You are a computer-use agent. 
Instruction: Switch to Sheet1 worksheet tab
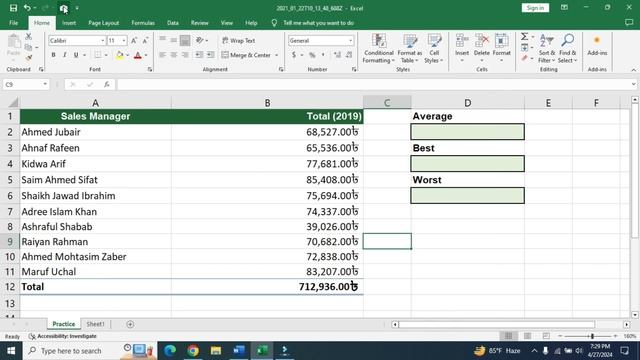click(96, 324)
